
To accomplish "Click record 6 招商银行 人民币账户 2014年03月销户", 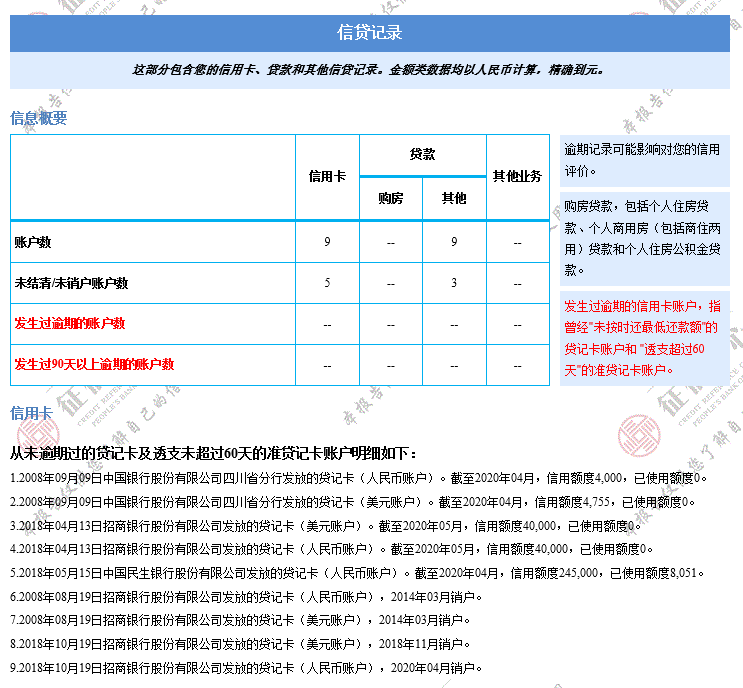I will 246,597.
